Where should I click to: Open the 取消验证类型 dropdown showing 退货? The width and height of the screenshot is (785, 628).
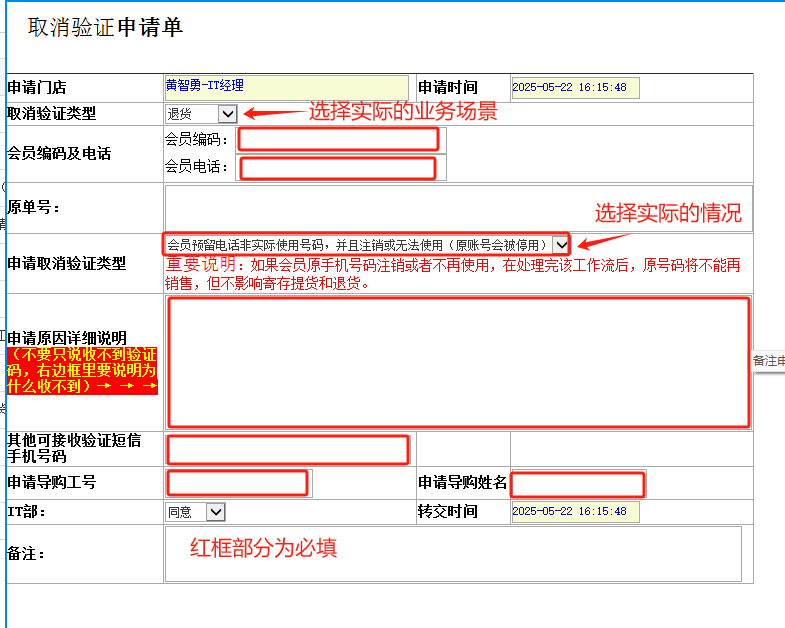pyautogui.click(x=202, y=114)
